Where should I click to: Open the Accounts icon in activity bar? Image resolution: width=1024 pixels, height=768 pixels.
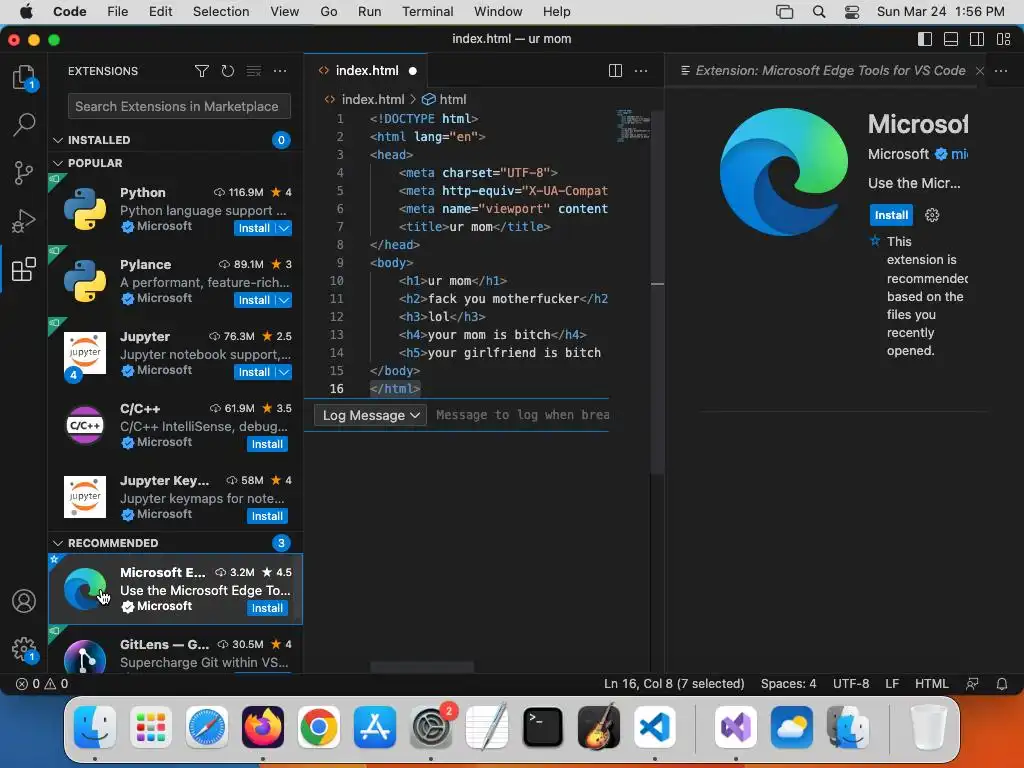pyautogui.click(x=24, y=601)
